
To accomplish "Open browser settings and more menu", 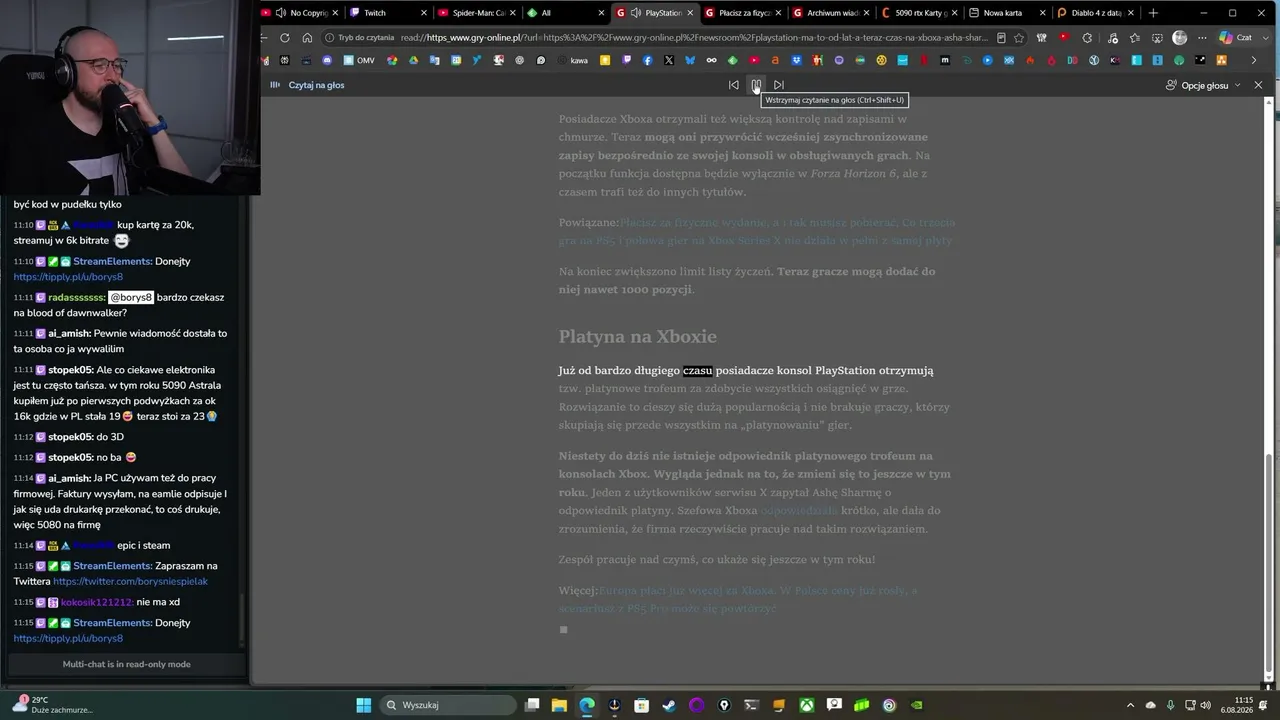I will tap(1201, 38).
